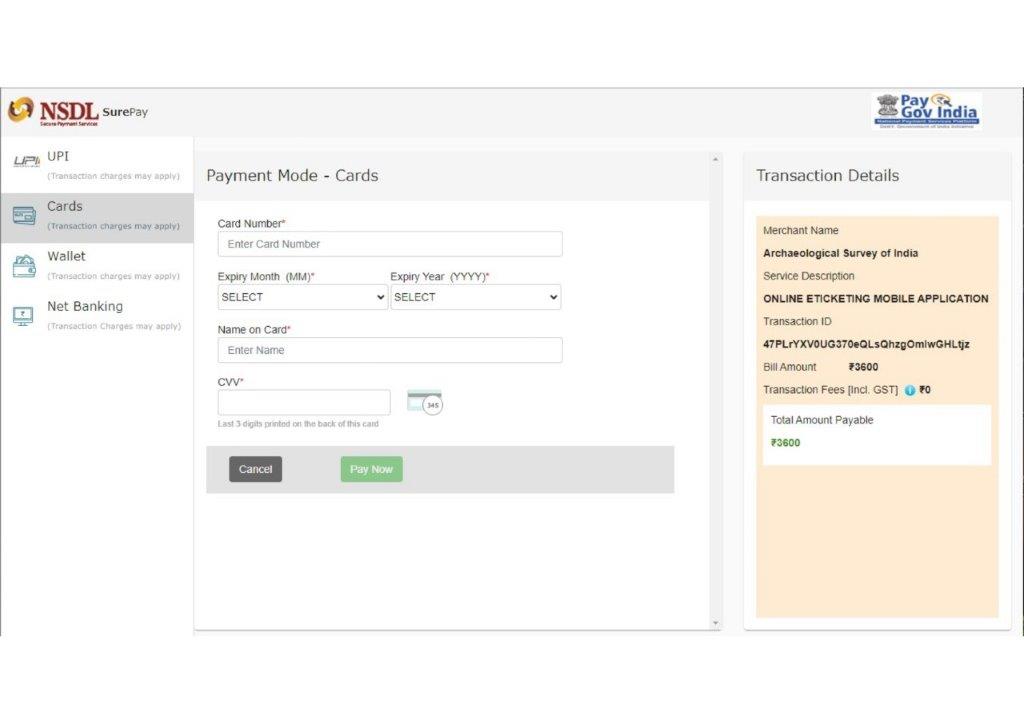Click the UPI logo icon in sidebar

[25, 162]
